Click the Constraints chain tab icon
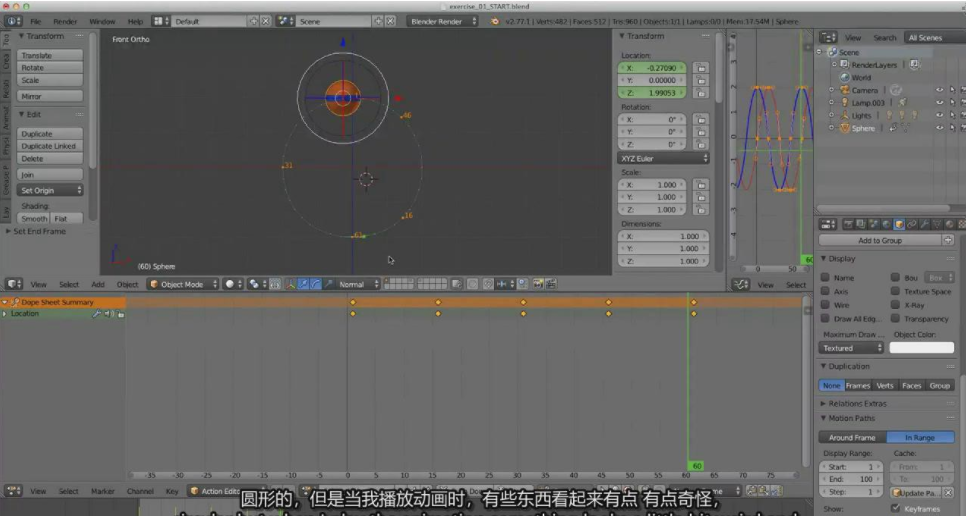Viewport: 966px width, 516px height. pos(912,225)
